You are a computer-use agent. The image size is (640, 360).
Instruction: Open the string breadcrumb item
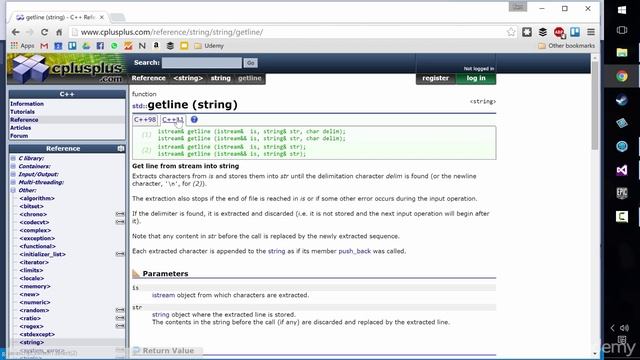220,78
